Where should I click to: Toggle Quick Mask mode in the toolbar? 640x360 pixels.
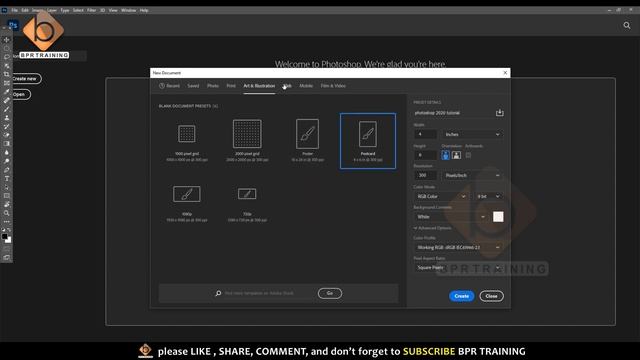7,249
